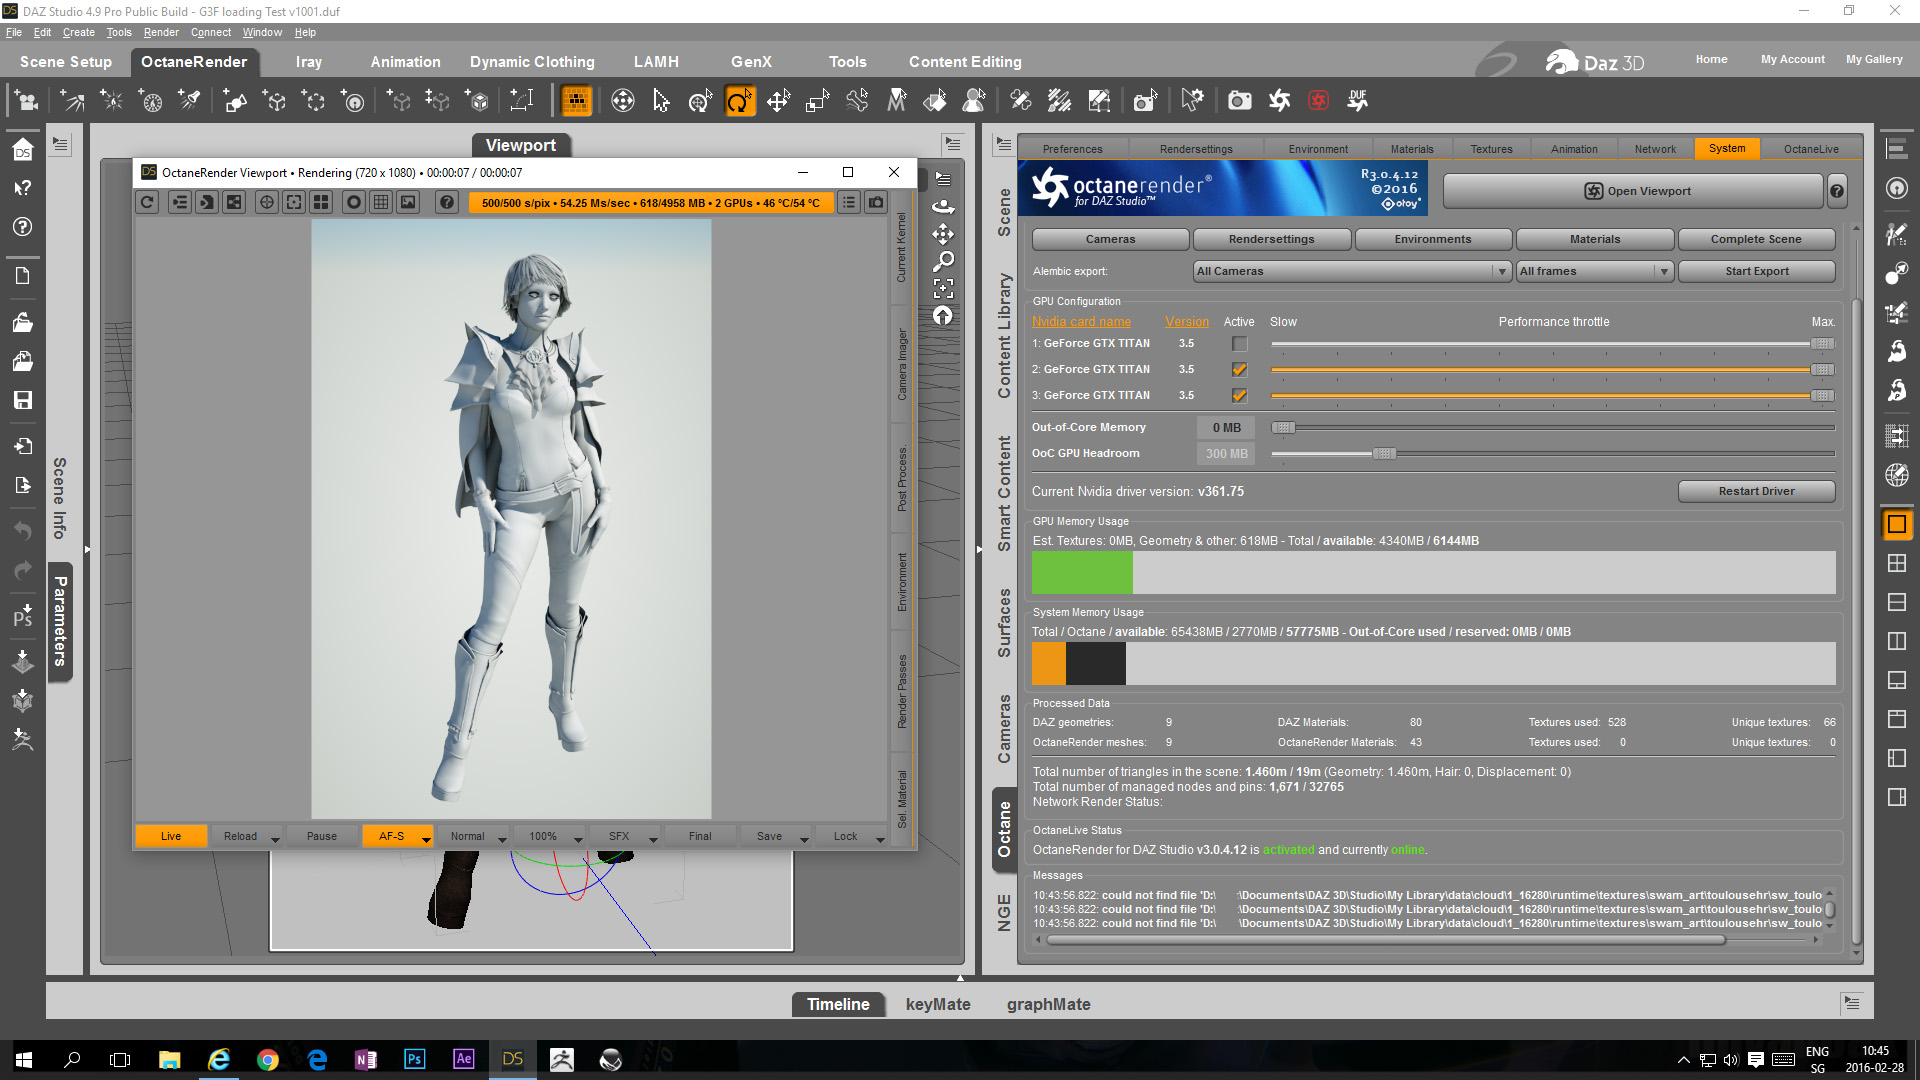The image size is (1920, 1080).
Task: Click the help question mark in Octane viewport toolbar
Action: tap(447, 202)
